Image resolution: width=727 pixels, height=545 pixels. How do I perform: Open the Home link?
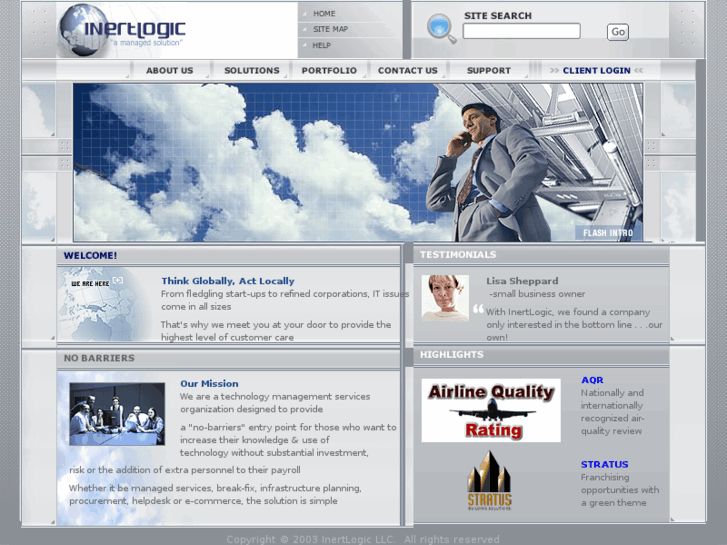click(x=324, y=14)
